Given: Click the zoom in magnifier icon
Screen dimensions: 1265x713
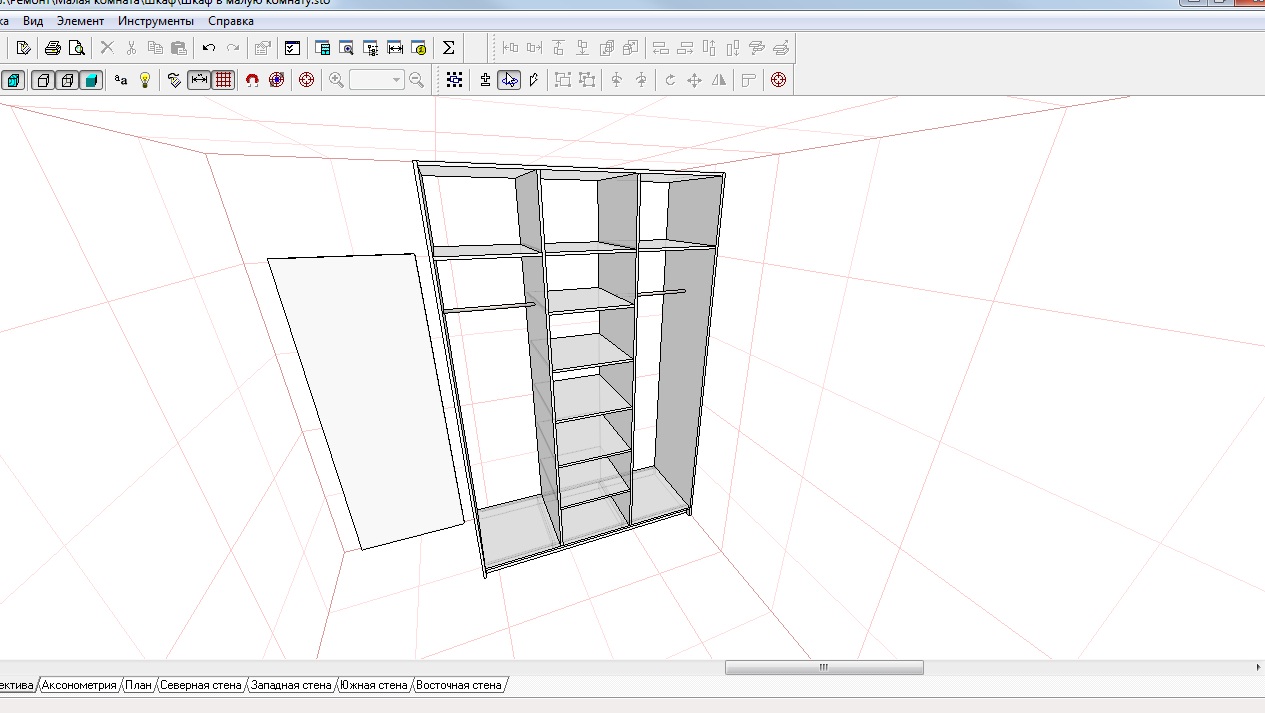Looking at the screenshot, I should 337,80.
